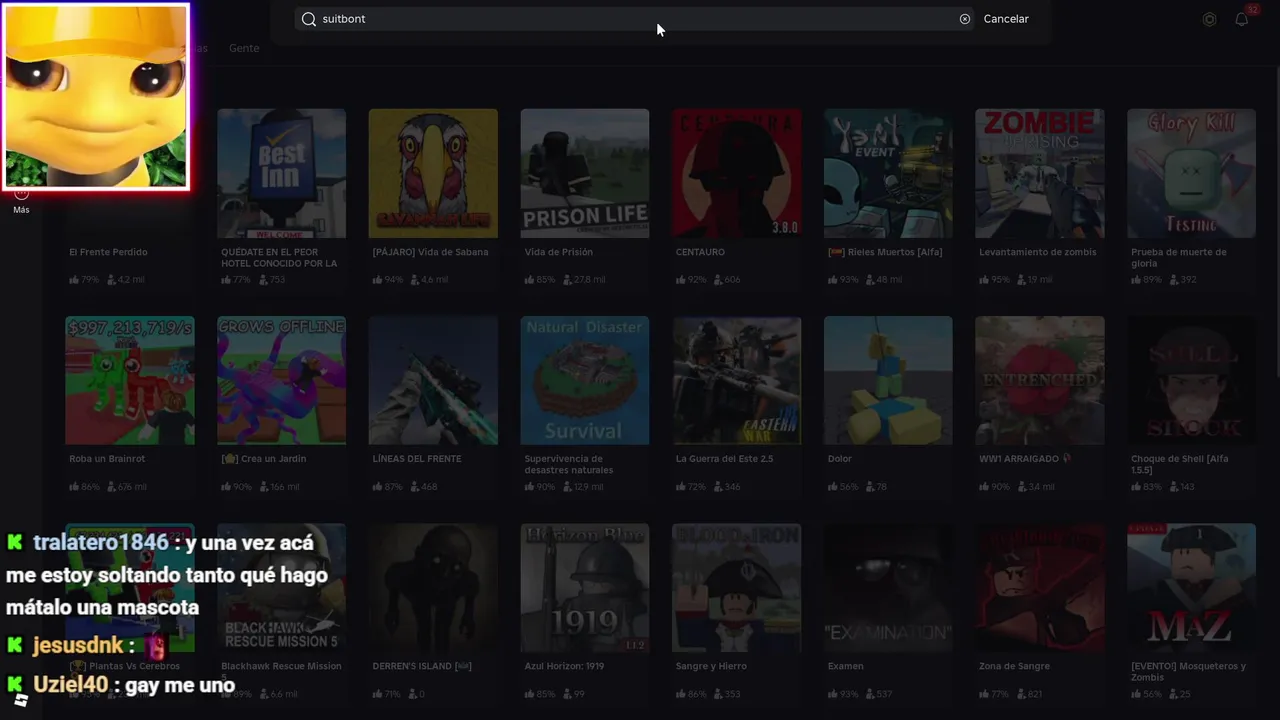This screenshot has width=1280, height=720.
Task: Open the Crea un Jardín thumbnail
Action: click(x=281, y=380)
